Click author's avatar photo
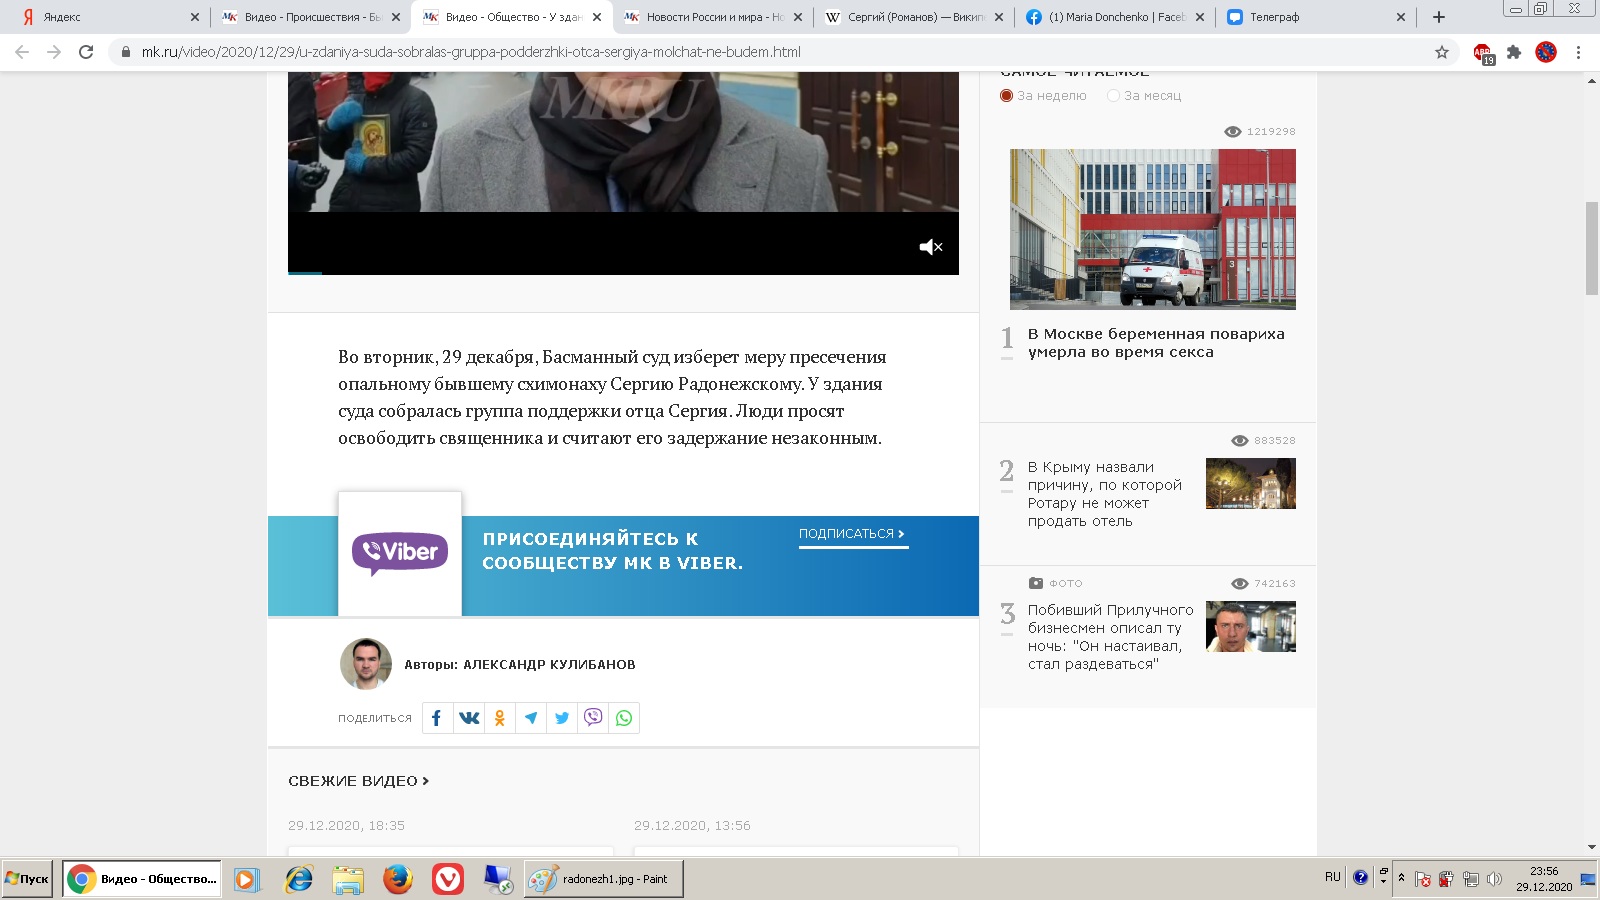This screenshot has width=1600, height=900. (x=366, y=664)
